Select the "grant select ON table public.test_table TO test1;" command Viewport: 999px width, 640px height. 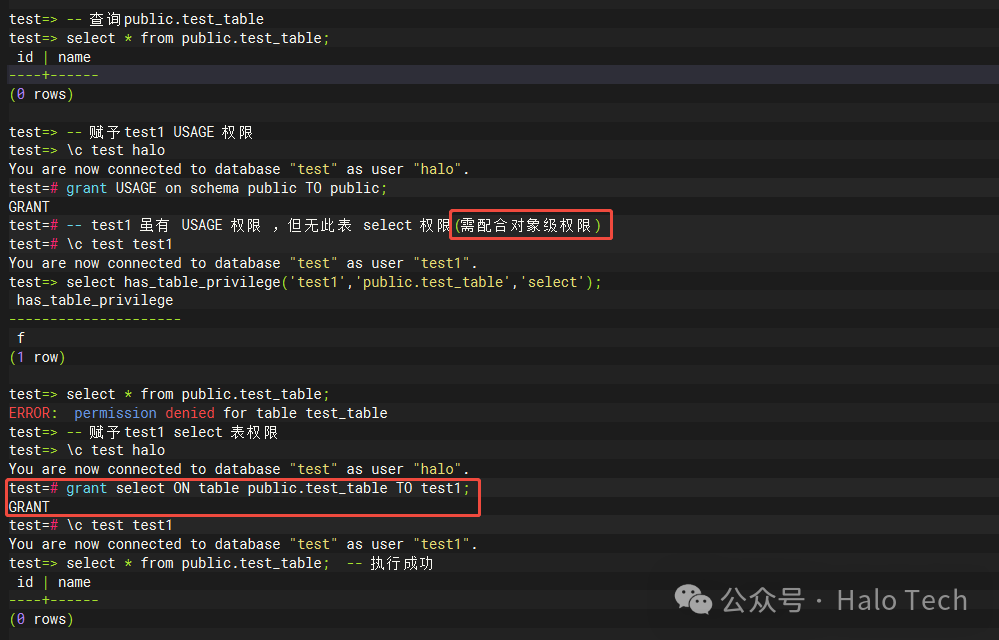268,488
